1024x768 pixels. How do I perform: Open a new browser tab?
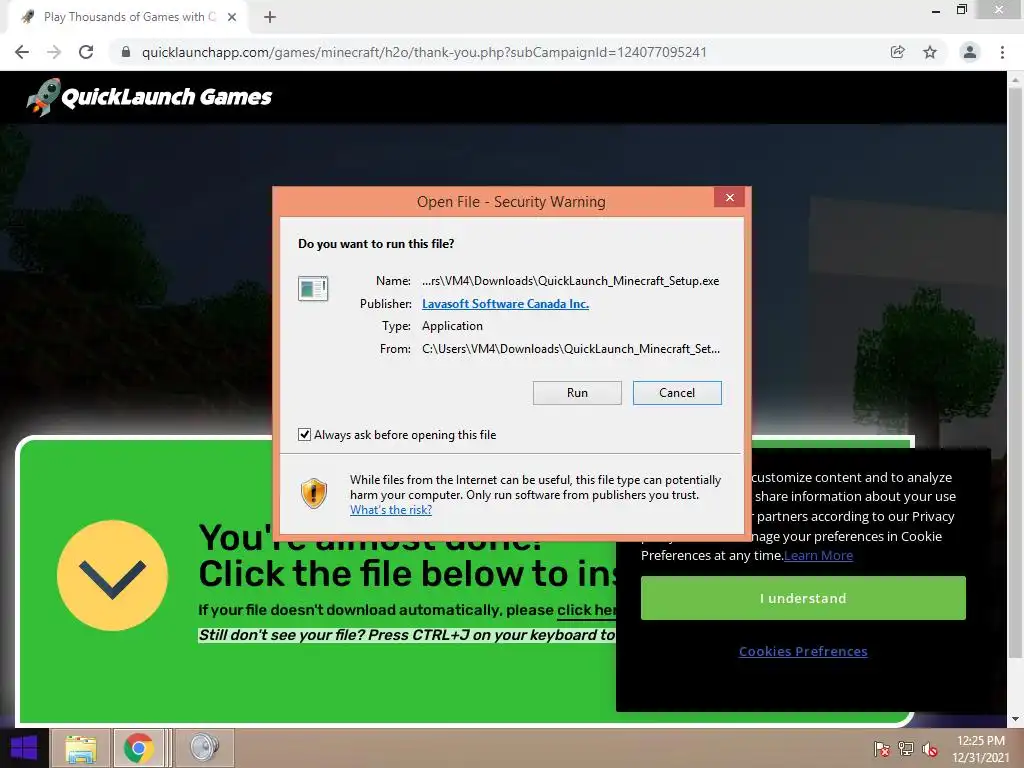coord(270,17)
